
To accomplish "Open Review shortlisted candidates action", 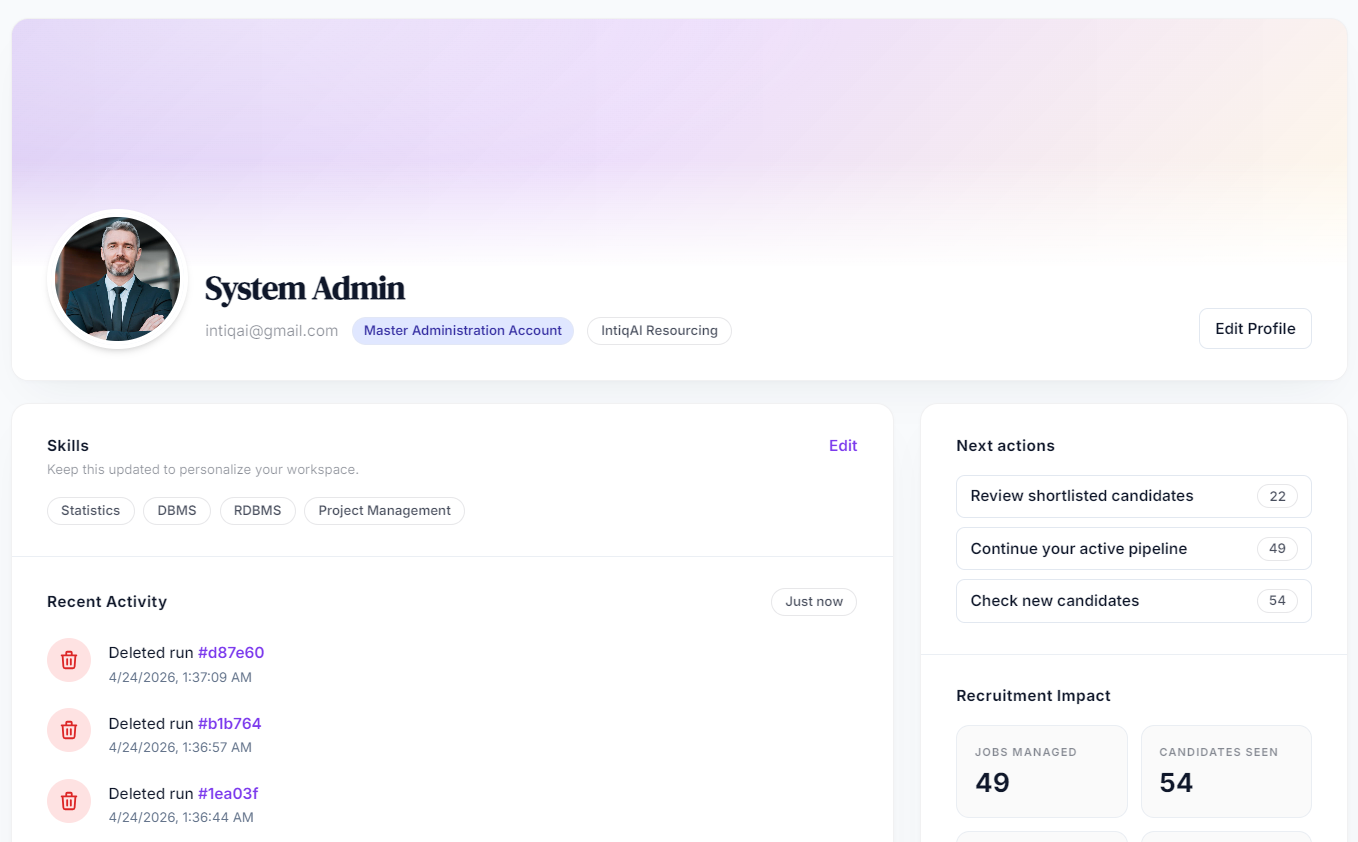I will [1134, 496].
